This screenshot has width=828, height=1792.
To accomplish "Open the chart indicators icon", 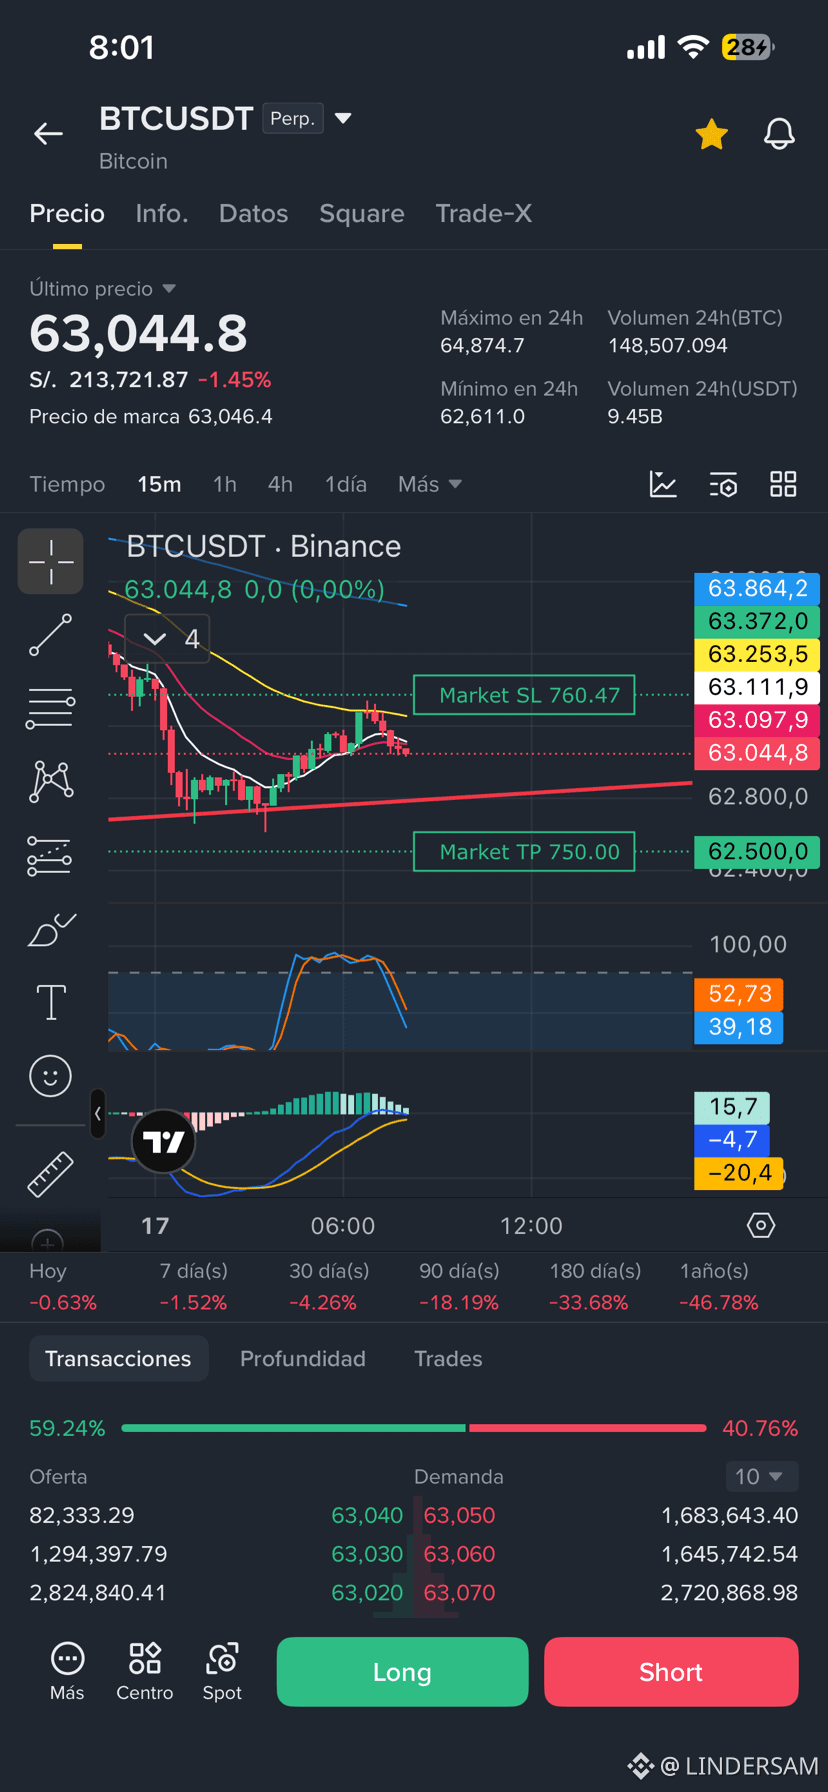I will pyautogui.click(x=663, y=484).
